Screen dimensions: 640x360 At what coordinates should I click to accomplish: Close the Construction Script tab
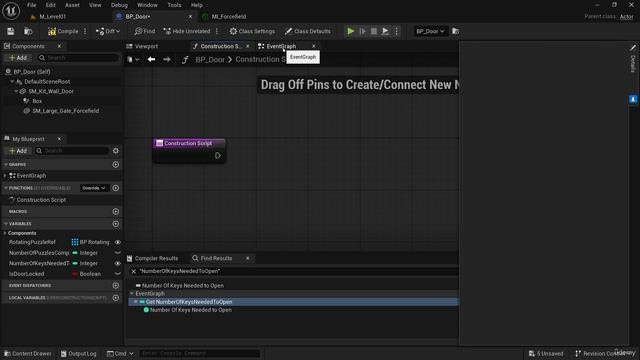click(247, 46)
